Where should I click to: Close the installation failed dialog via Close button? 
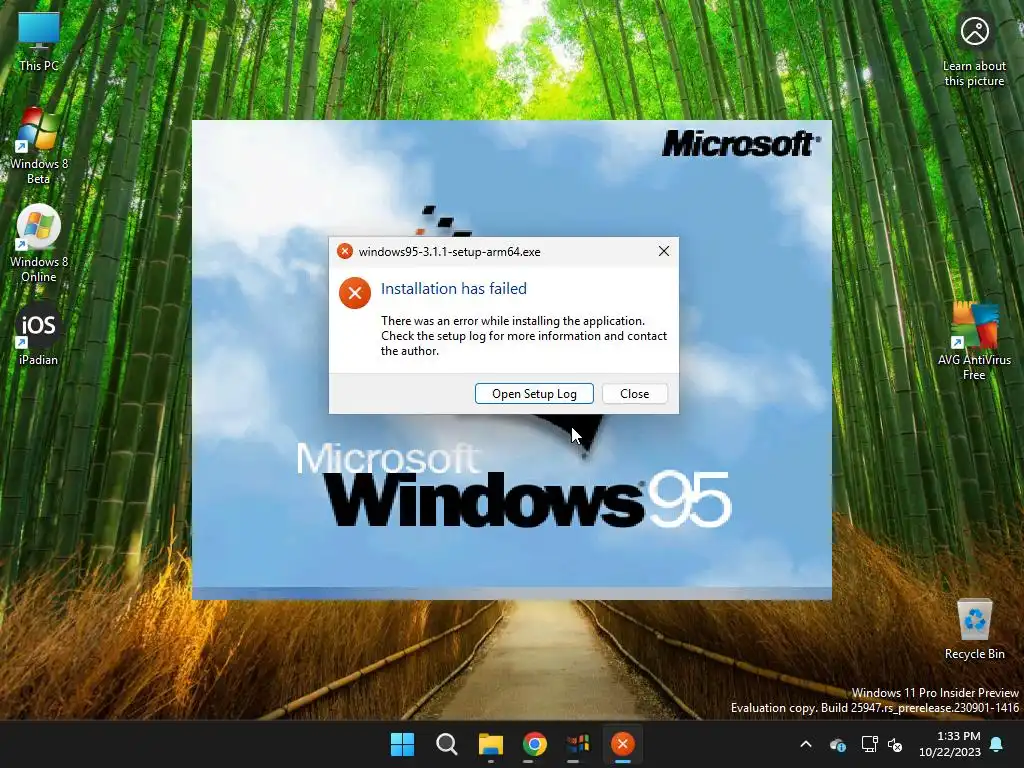(x=634, y=394)
